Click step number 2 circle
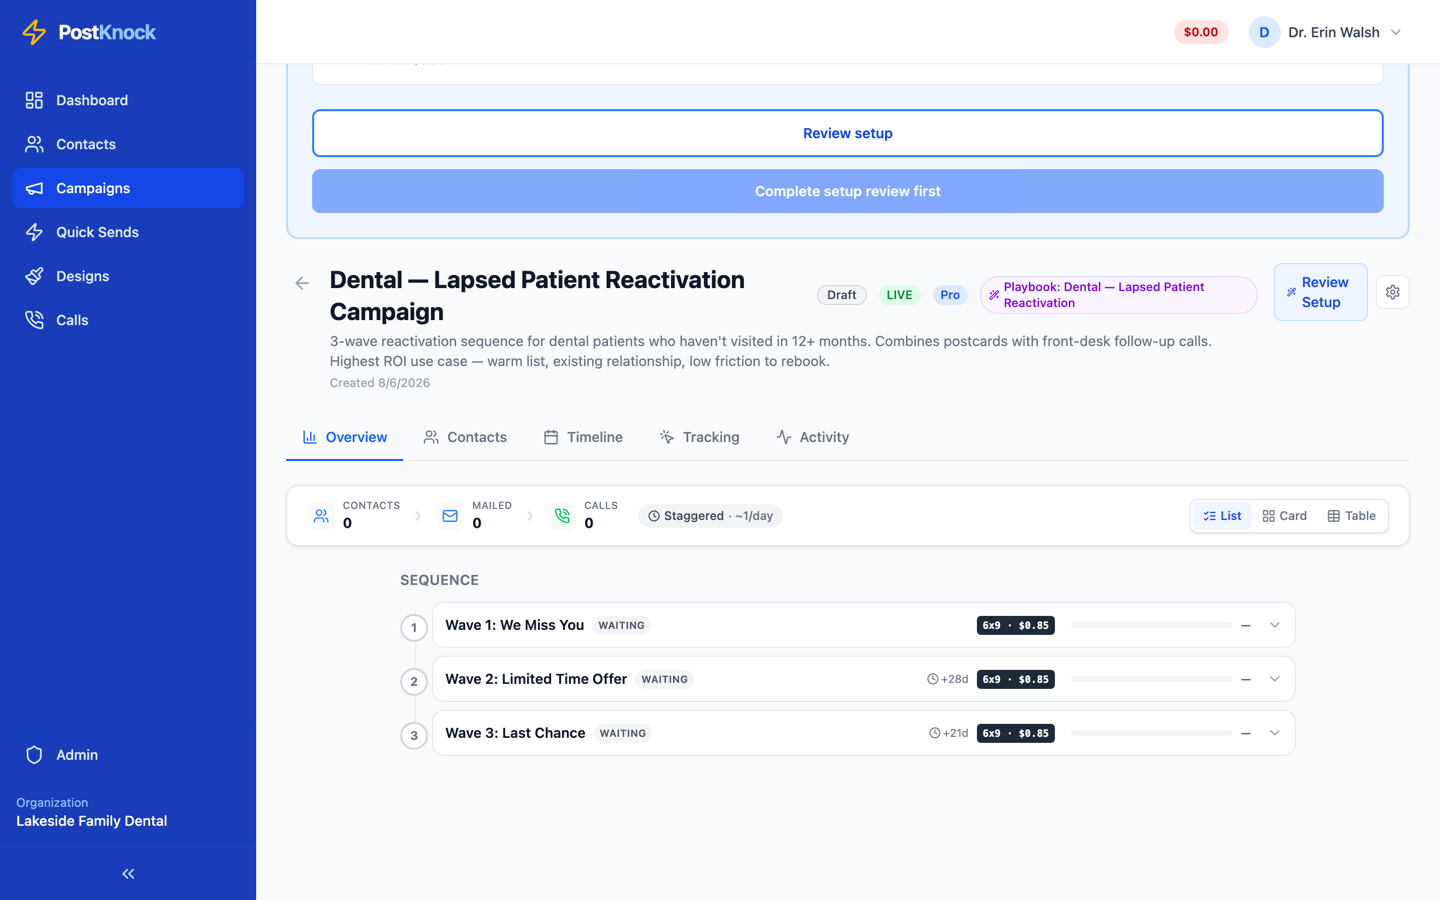 (x=414, y=682)
